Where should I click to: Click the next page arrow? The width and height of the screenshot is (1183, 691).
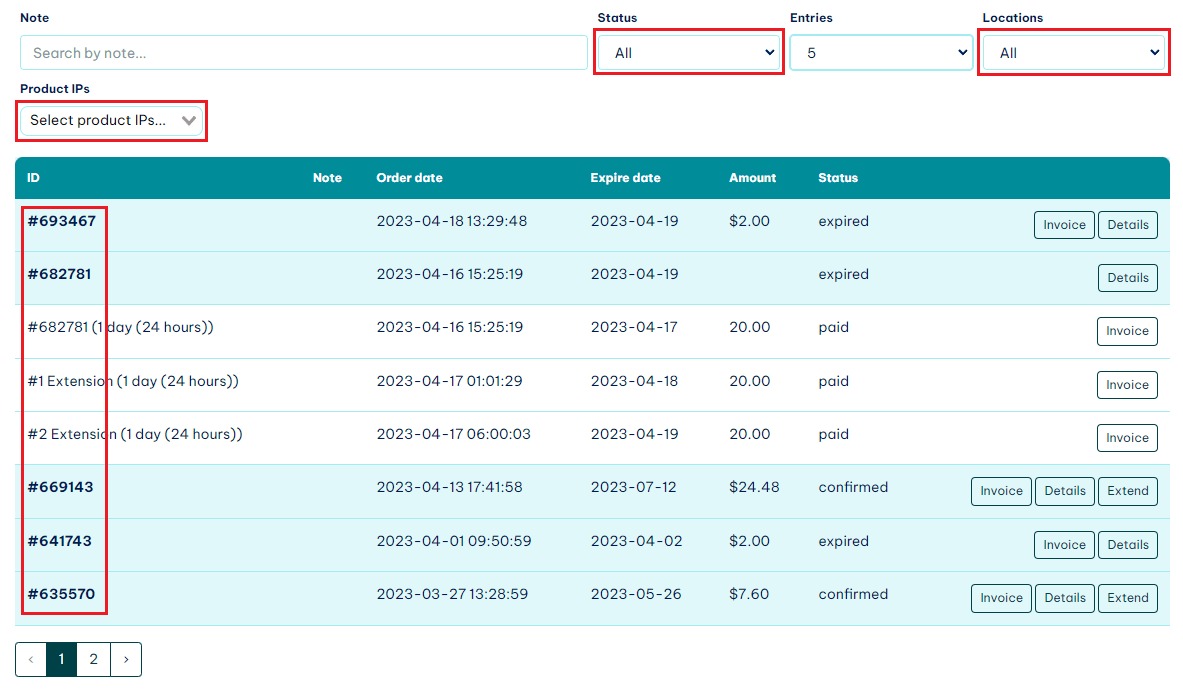pos(126,659)
